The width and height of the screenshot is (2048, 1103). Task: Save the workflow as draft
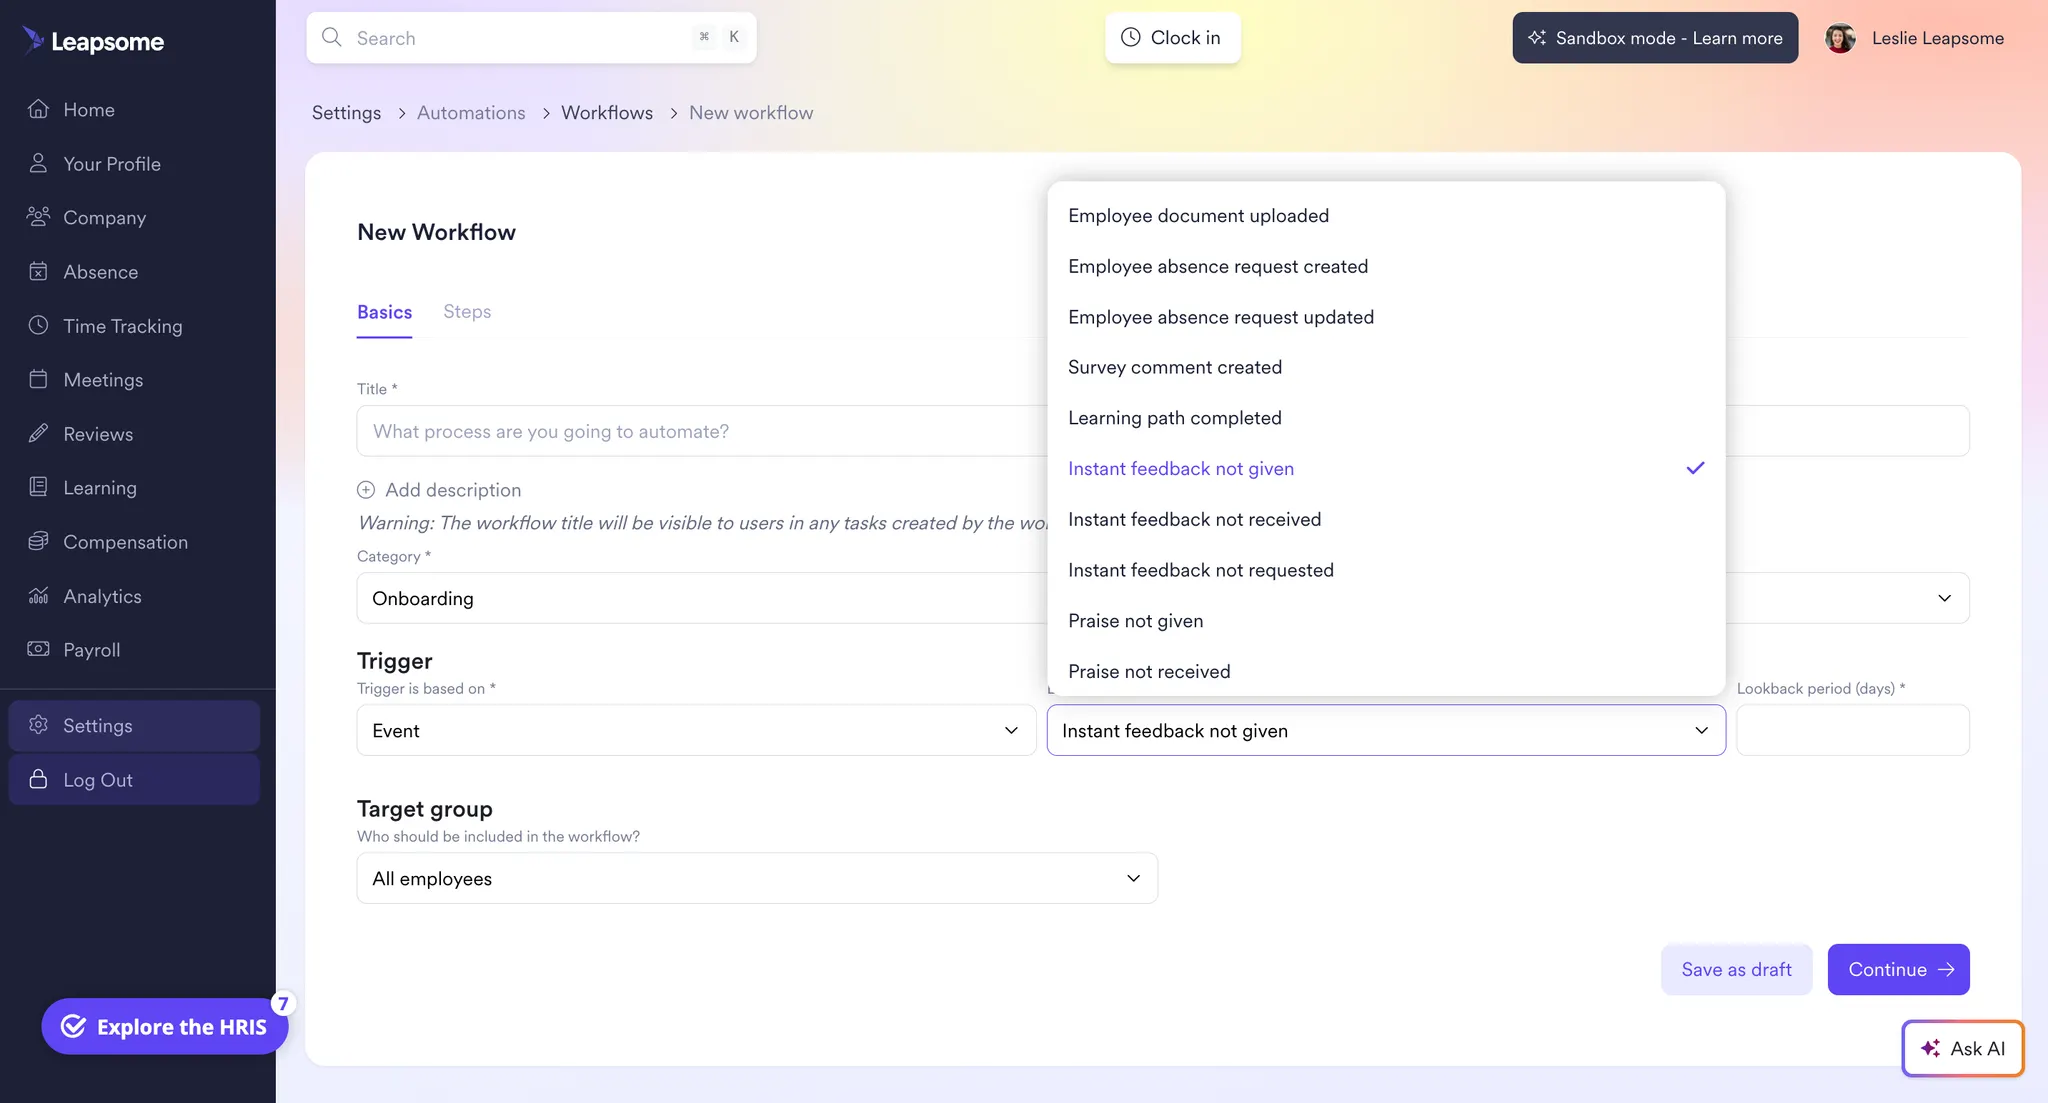pos(1736,969)
